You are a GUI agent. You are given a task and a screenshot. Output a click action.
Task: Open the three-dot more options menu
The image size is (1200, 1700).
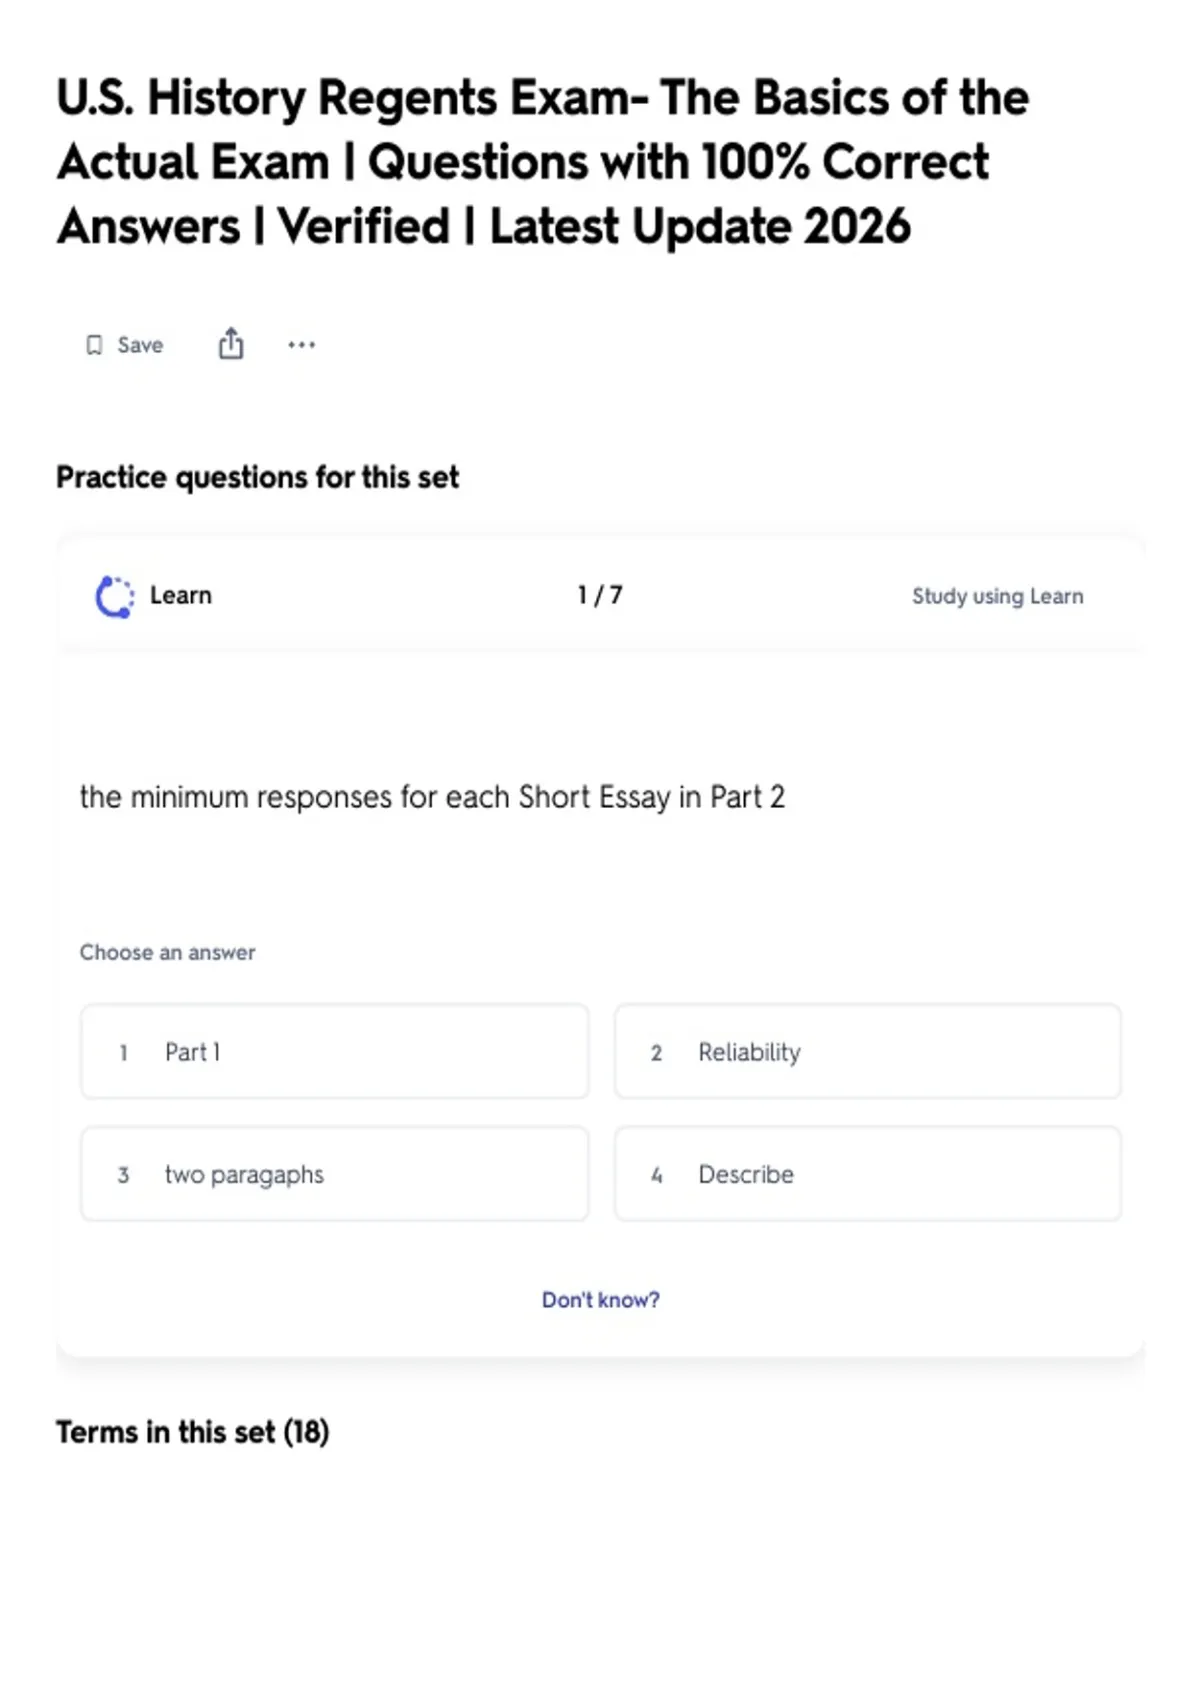[301, 345]
